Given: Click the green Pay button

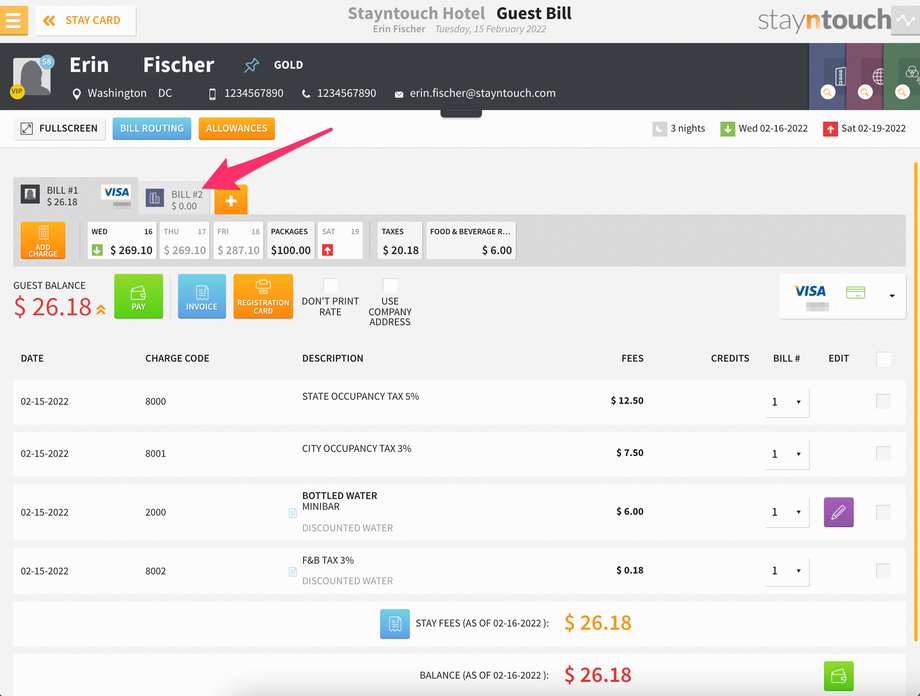Looking at the screenshot, I should point(138,296).
